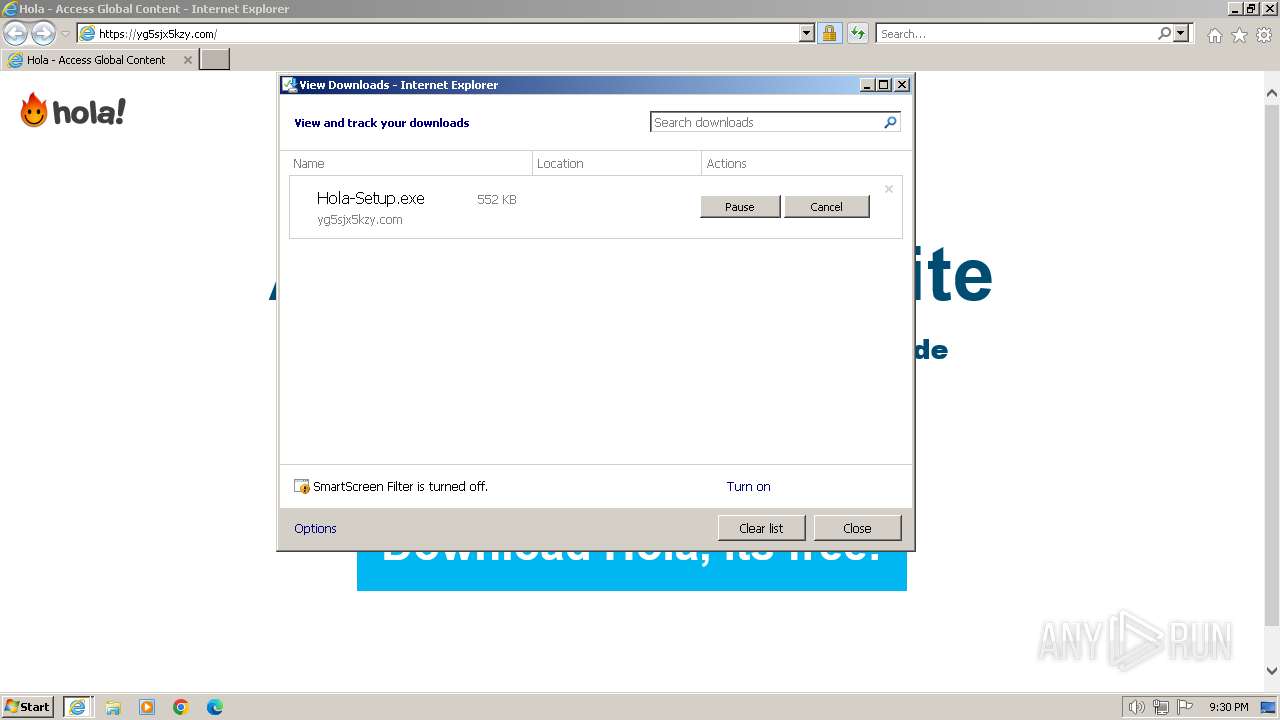The image size is (1280, 720).
Task: Click the Search downloads field
Action: click(x=767, y=122)
